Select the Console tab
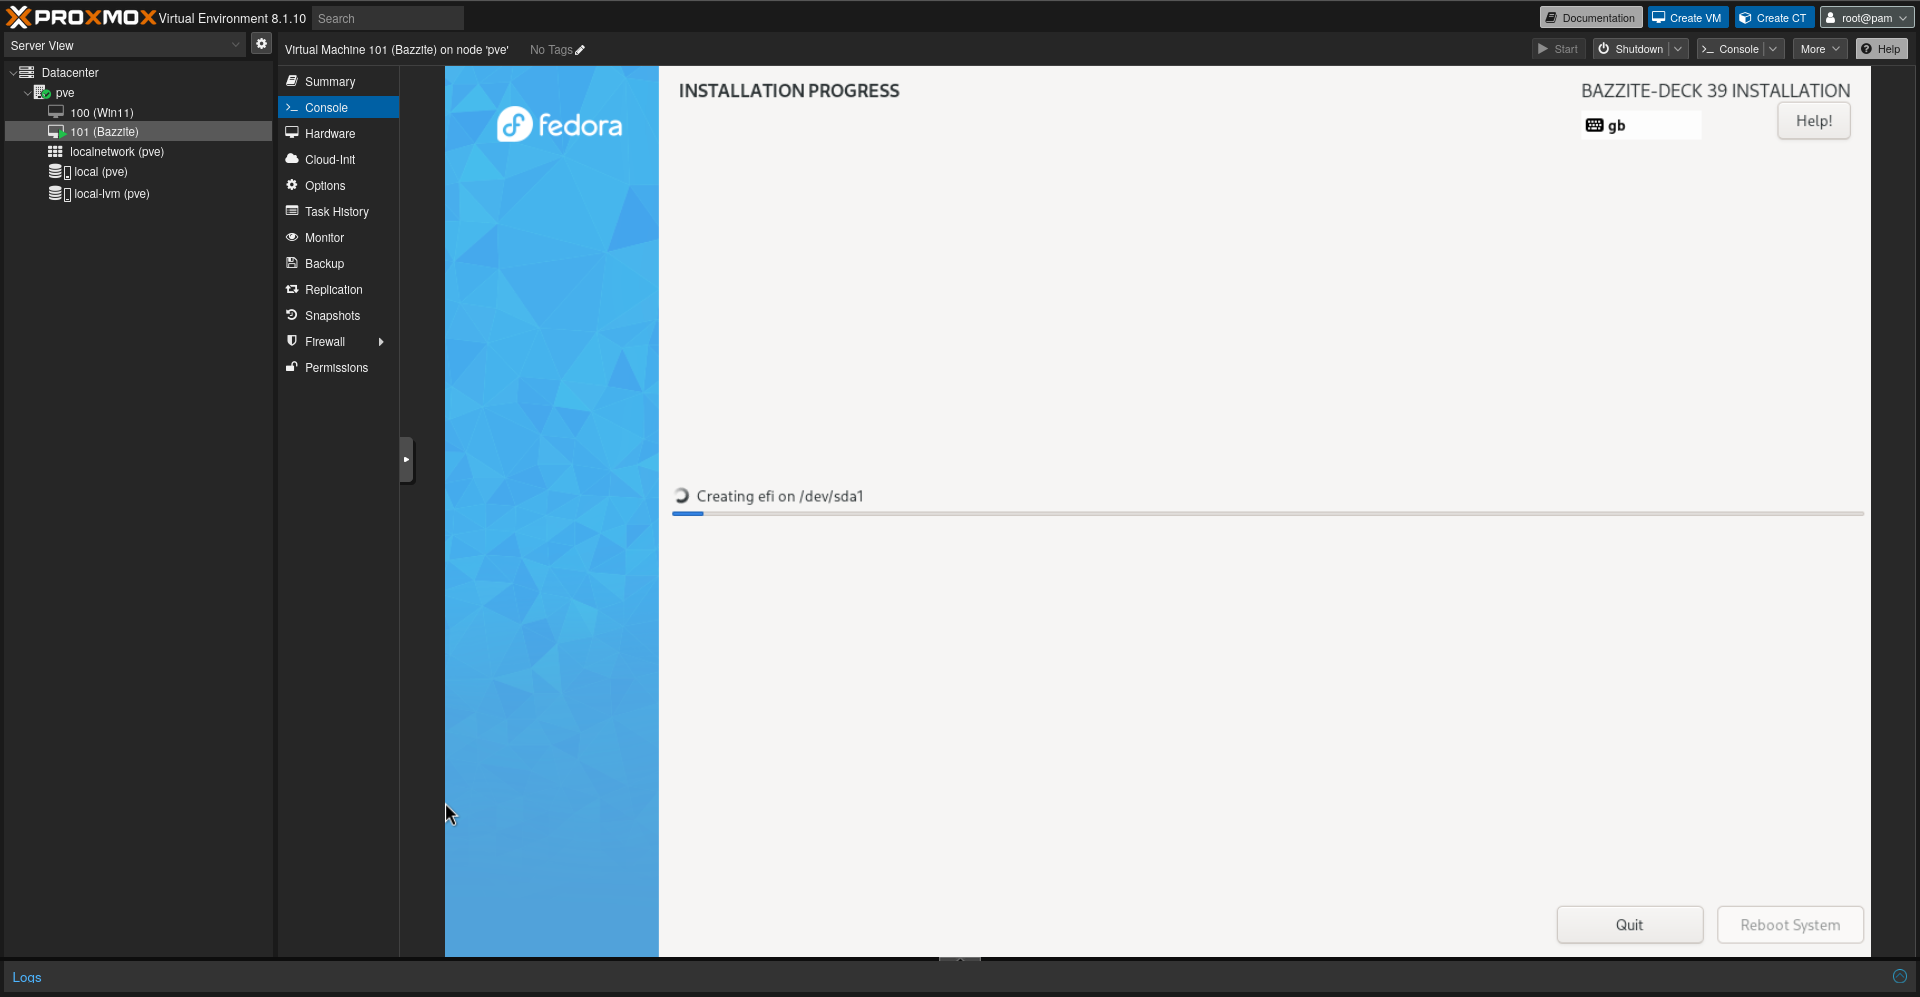The image size is (1920, 997). (338, 107)
